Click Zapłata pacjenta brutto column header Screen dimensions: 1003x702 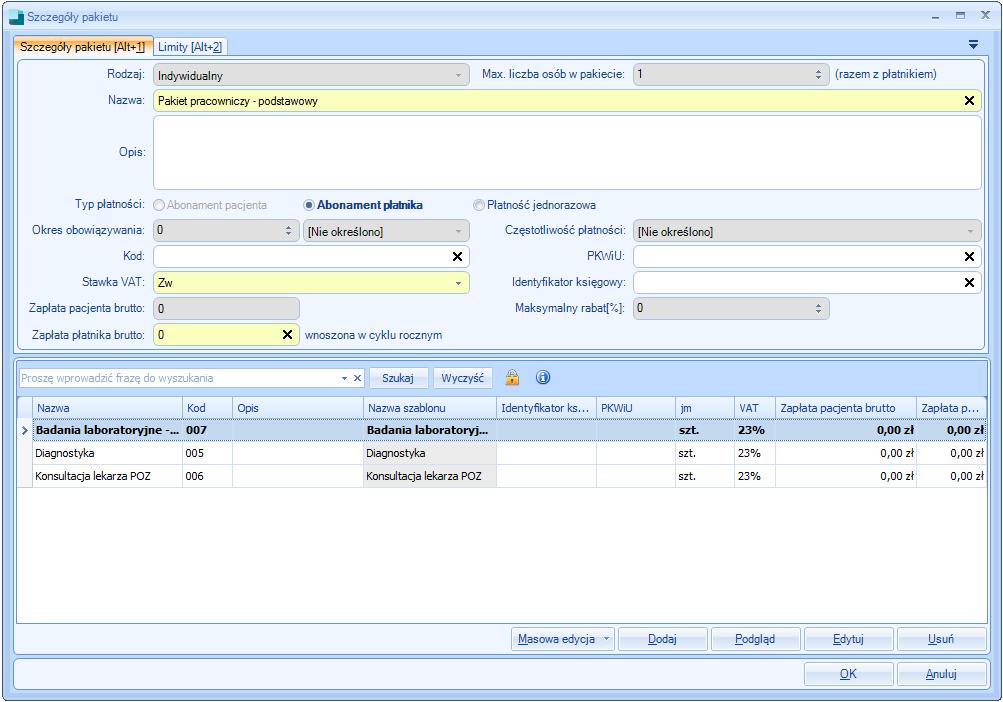(x=846, y=408)
